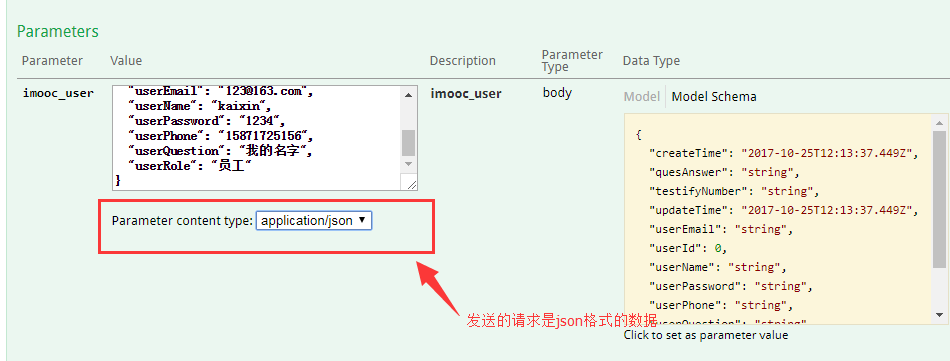Click the Data Type column header

tap(651, 61)
